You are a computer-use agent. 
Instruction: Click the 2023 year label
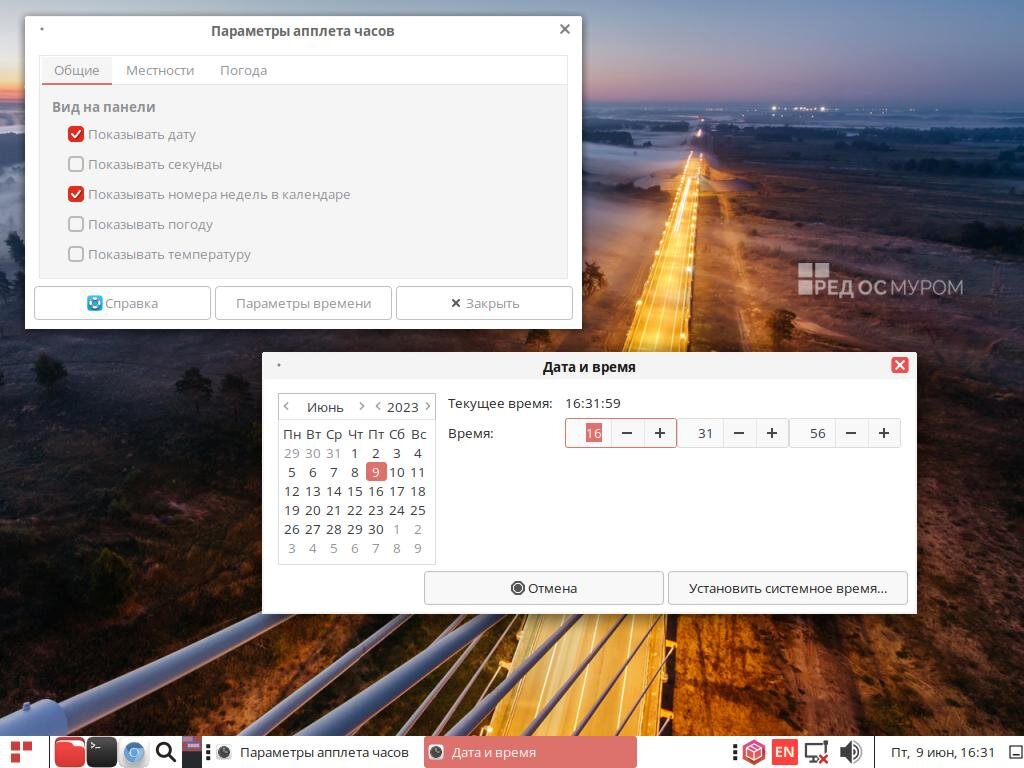402,407
